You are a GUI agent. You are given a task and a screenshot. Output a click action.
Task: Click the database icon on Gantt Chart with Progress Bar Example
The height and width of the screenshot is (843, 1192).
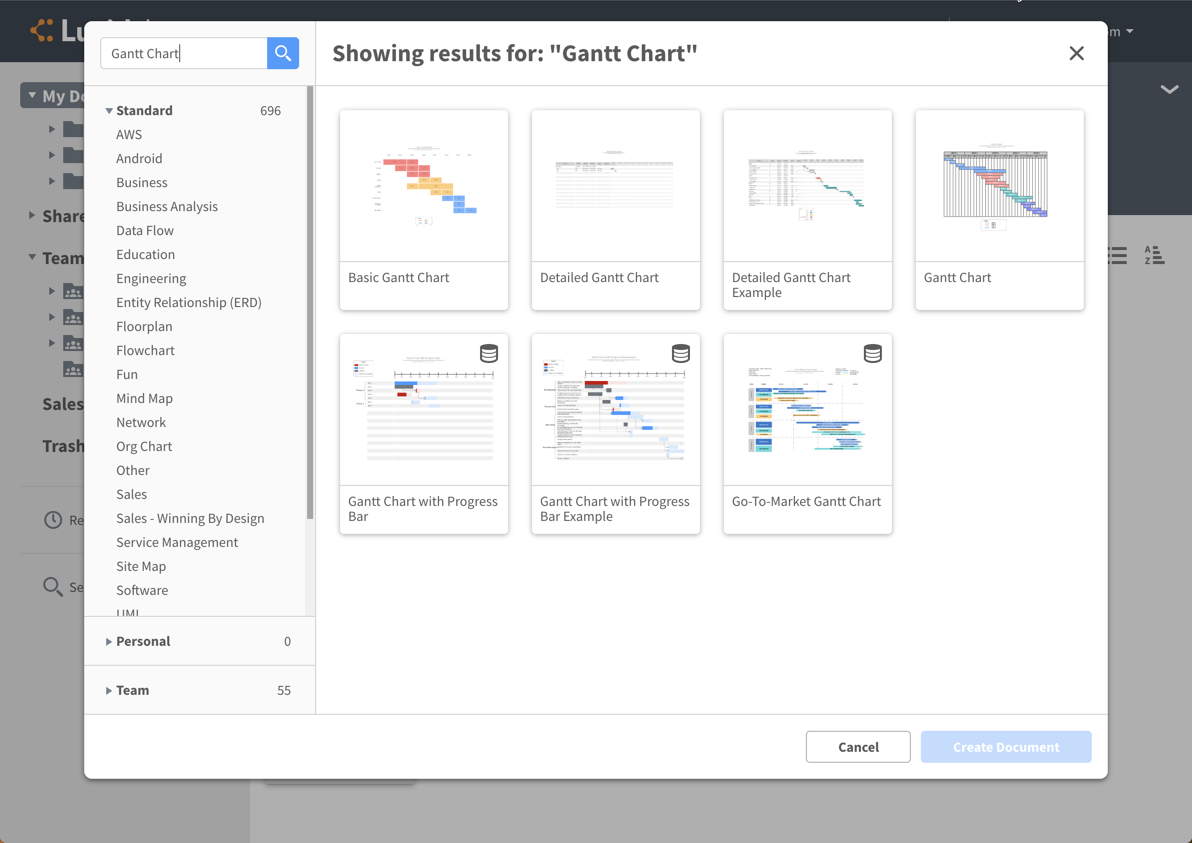[x=680, y=353]
